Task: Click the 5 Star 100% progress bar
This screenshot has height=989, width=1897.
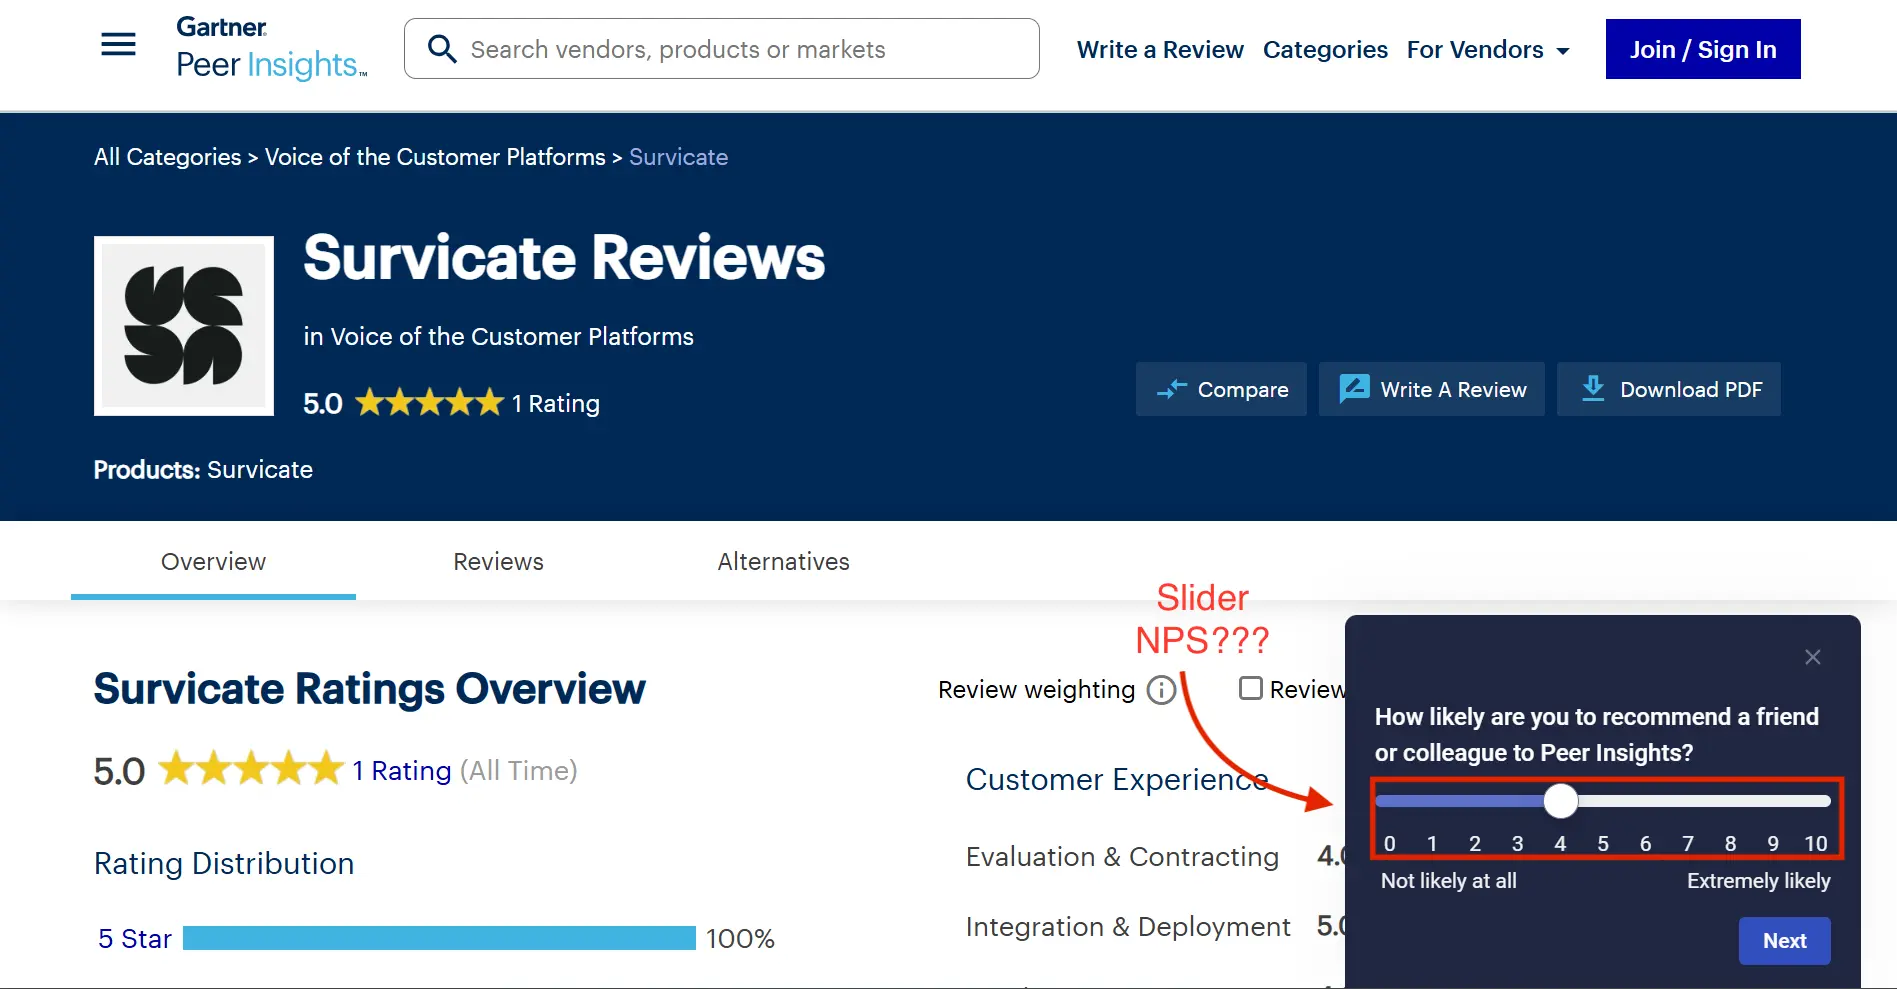Action: tap(439, 938)
